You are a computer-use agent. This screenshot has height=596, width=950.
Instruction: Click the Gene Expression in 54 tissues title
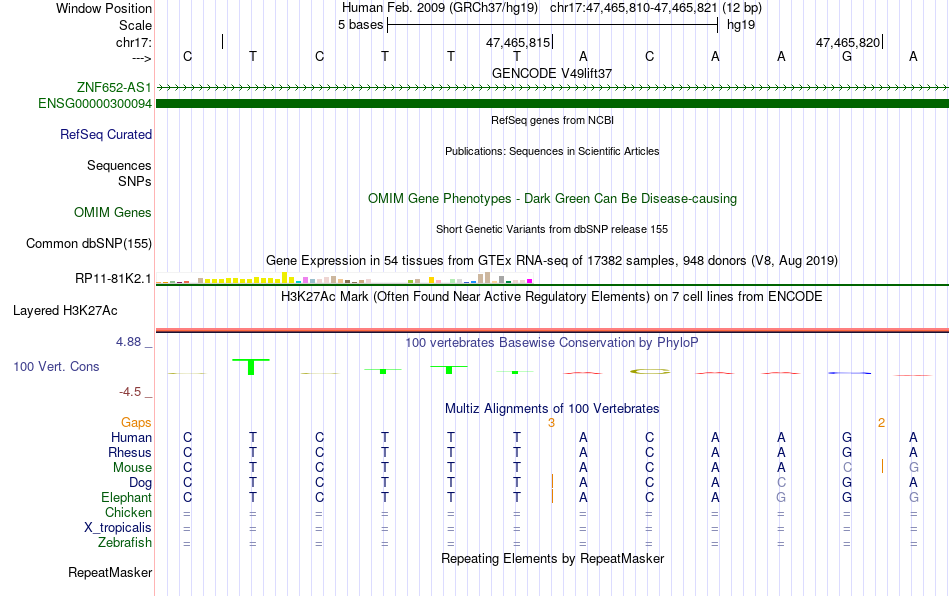[552, 260]
